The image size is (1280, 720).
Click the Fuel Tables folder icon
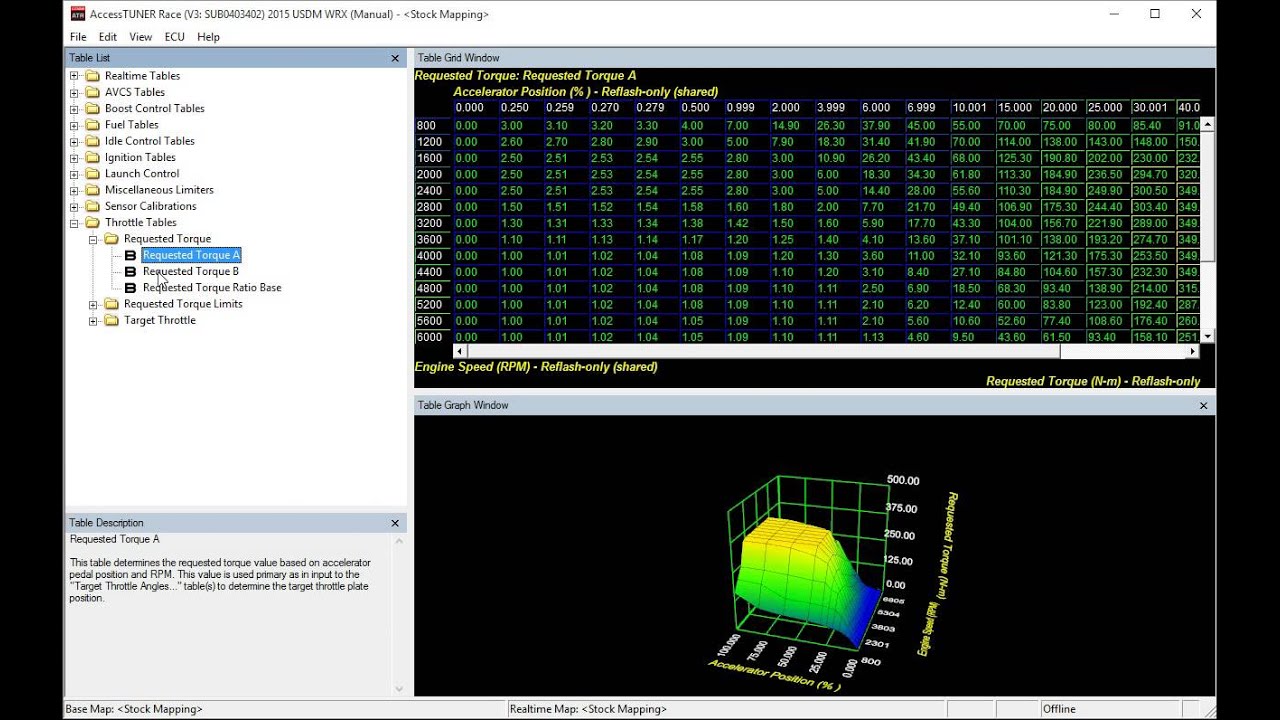click(x=93, y=125)
